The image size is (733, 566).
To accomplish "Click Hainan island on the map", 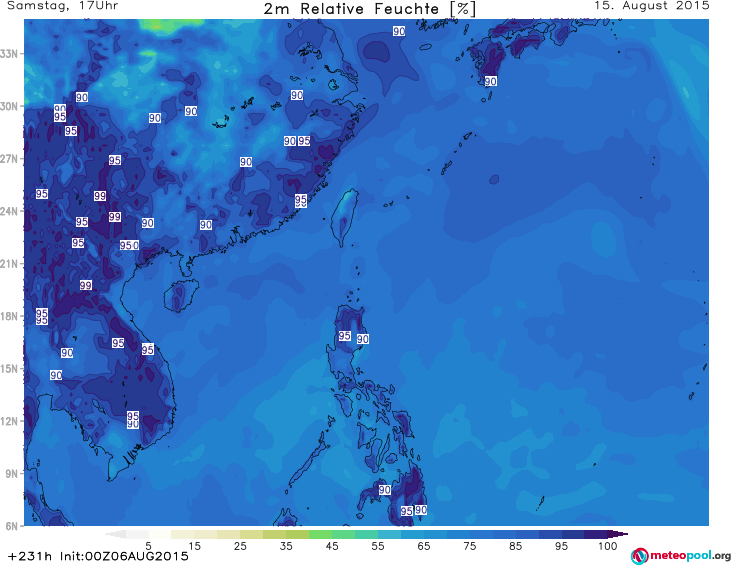I will (181, 296).
